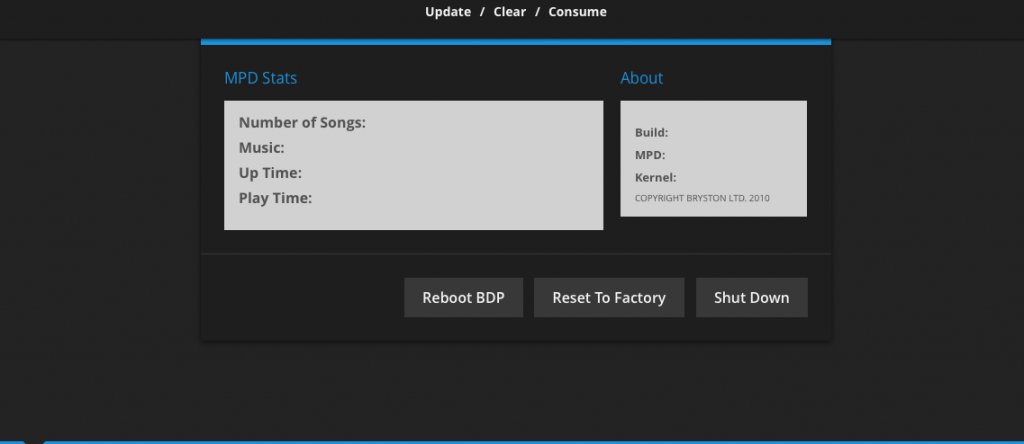The width and height of the screenshot is (1024, 444).
Task: Click the blue stripe above MPD Stats
Action: (x=516, y=42)
